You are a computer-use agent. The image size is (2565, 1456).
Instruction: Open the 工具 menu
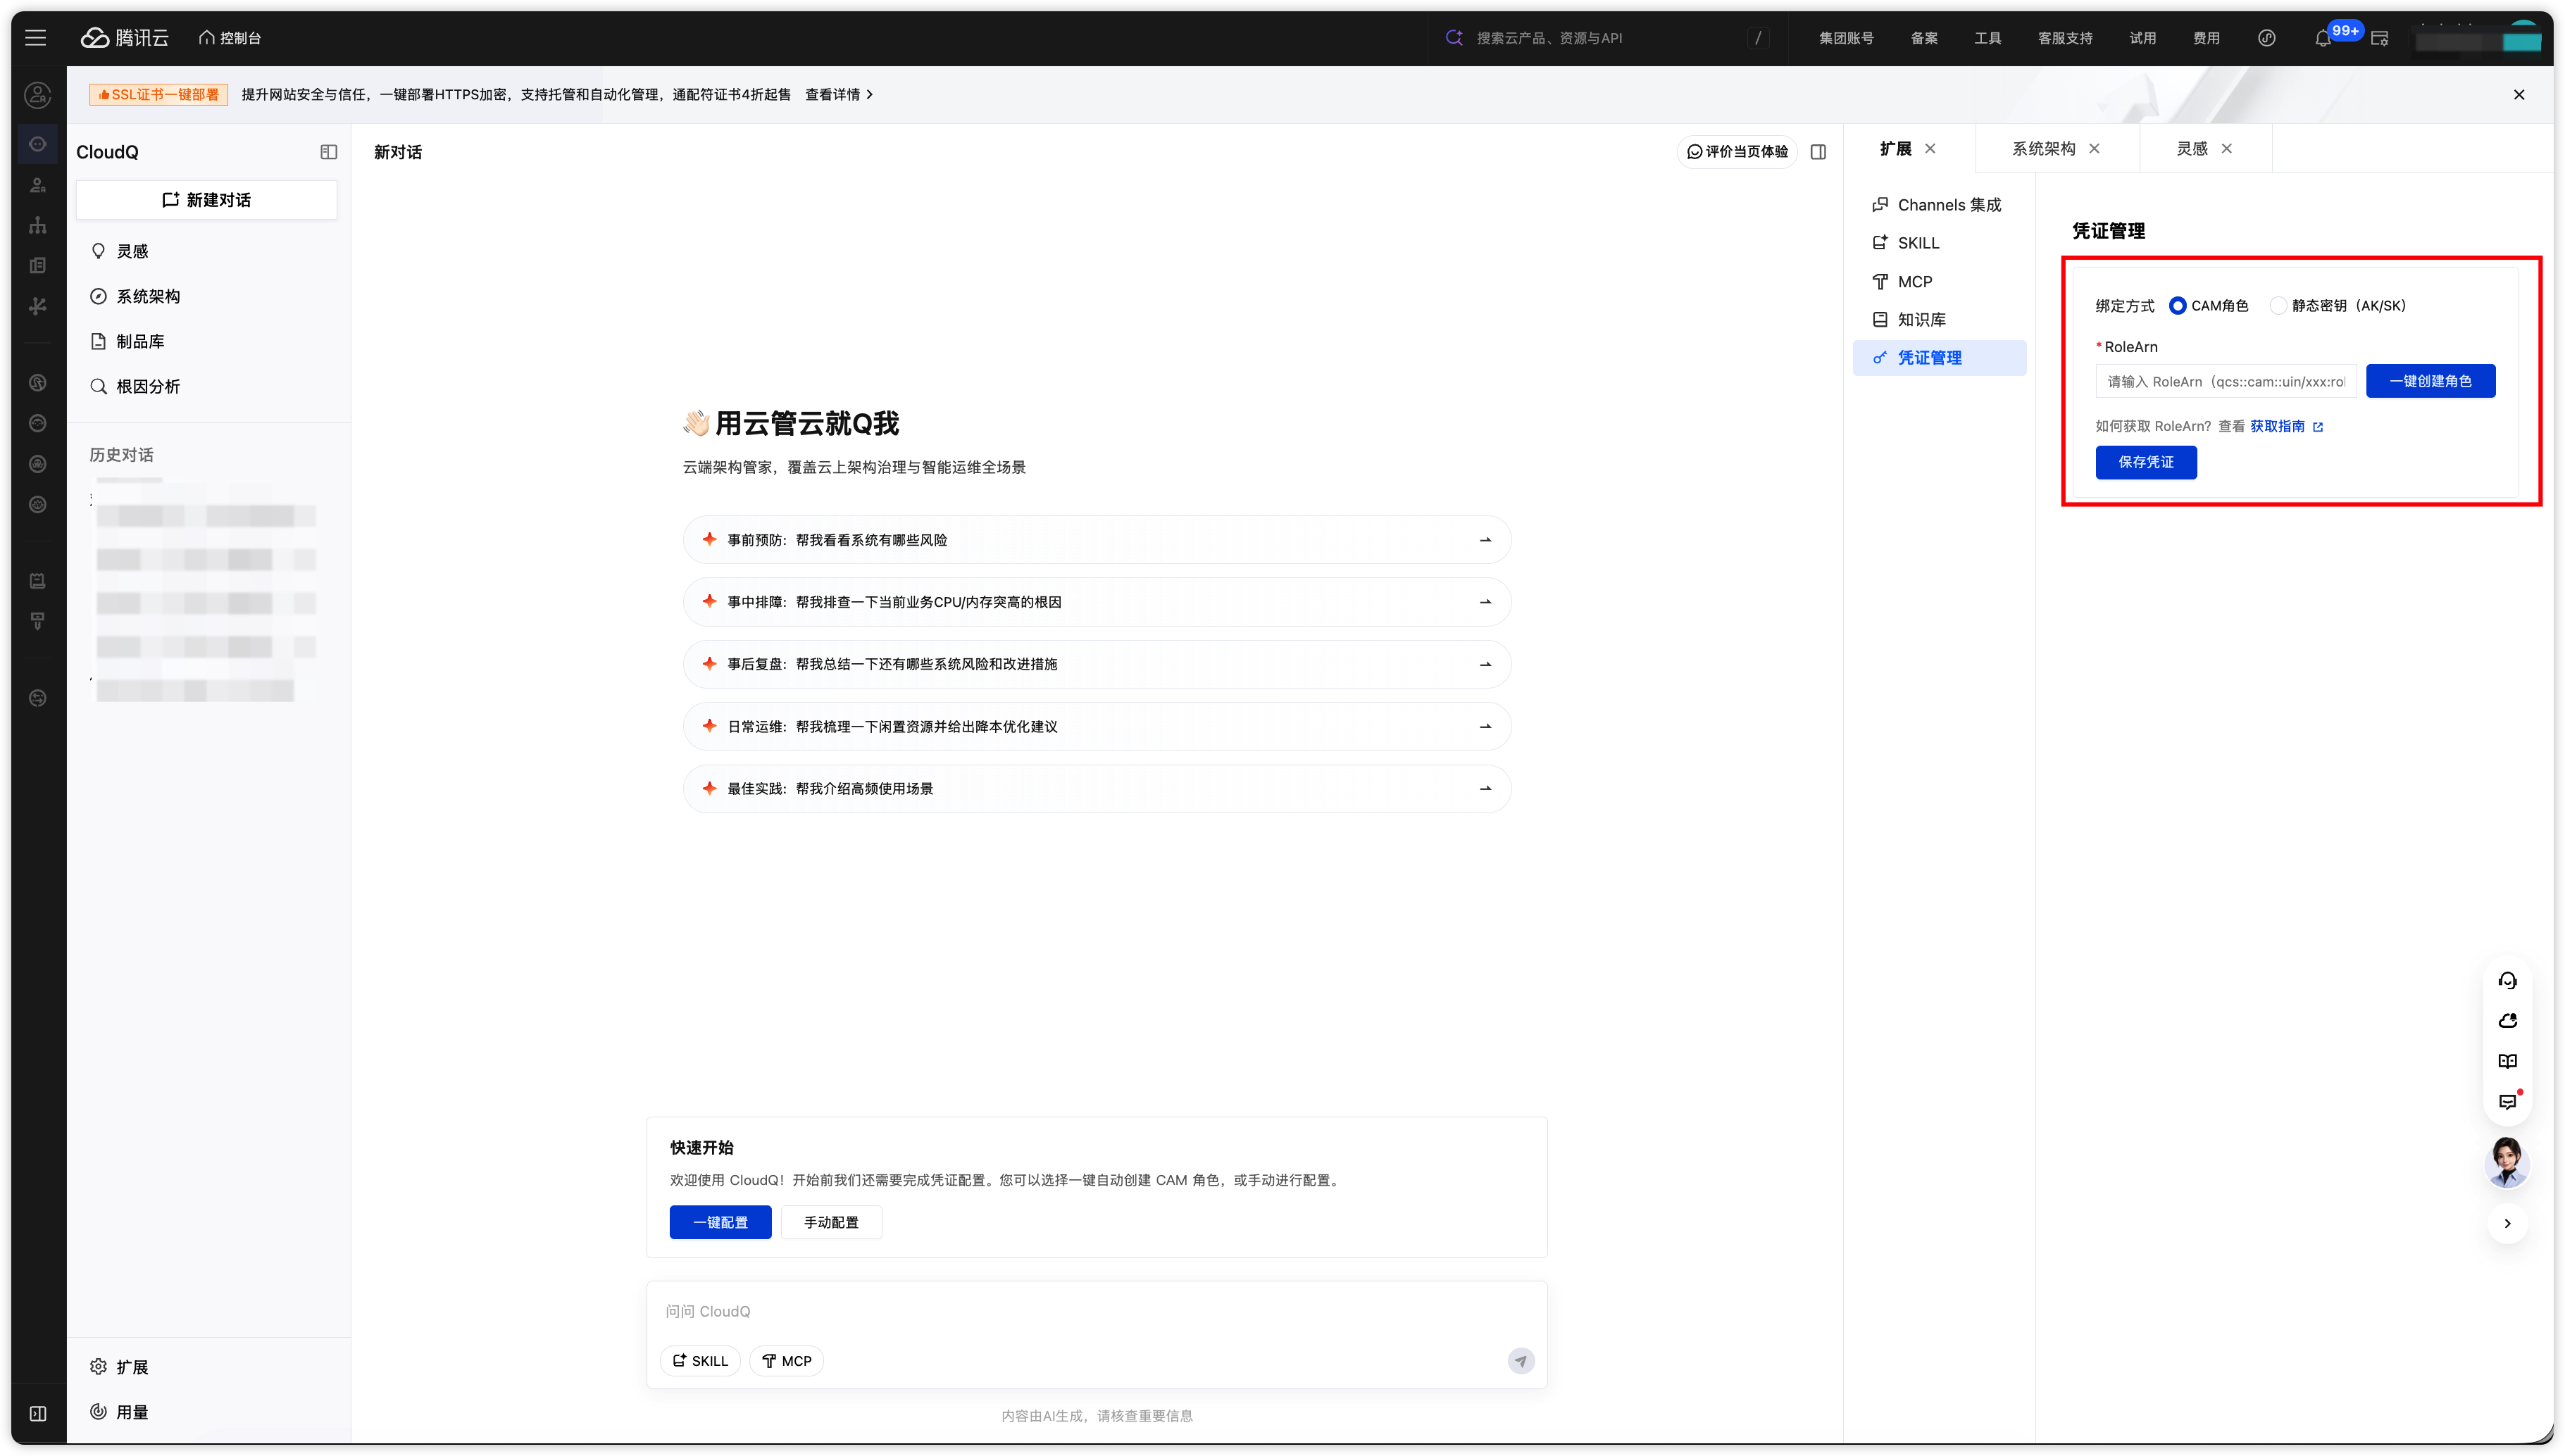[x=1988, y=38]
